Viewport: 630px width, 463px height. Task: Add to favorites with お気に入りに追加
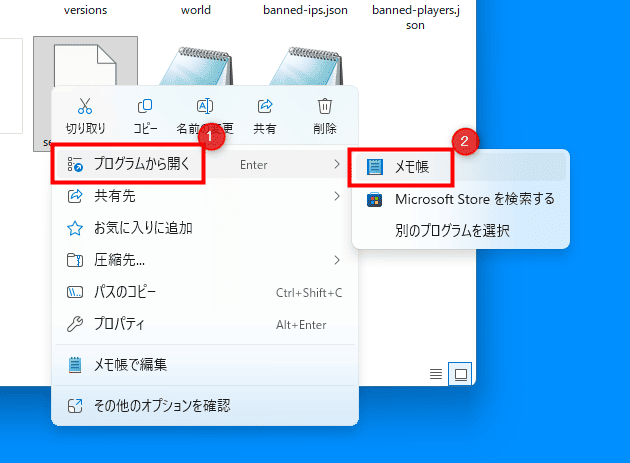pos(142,228)
